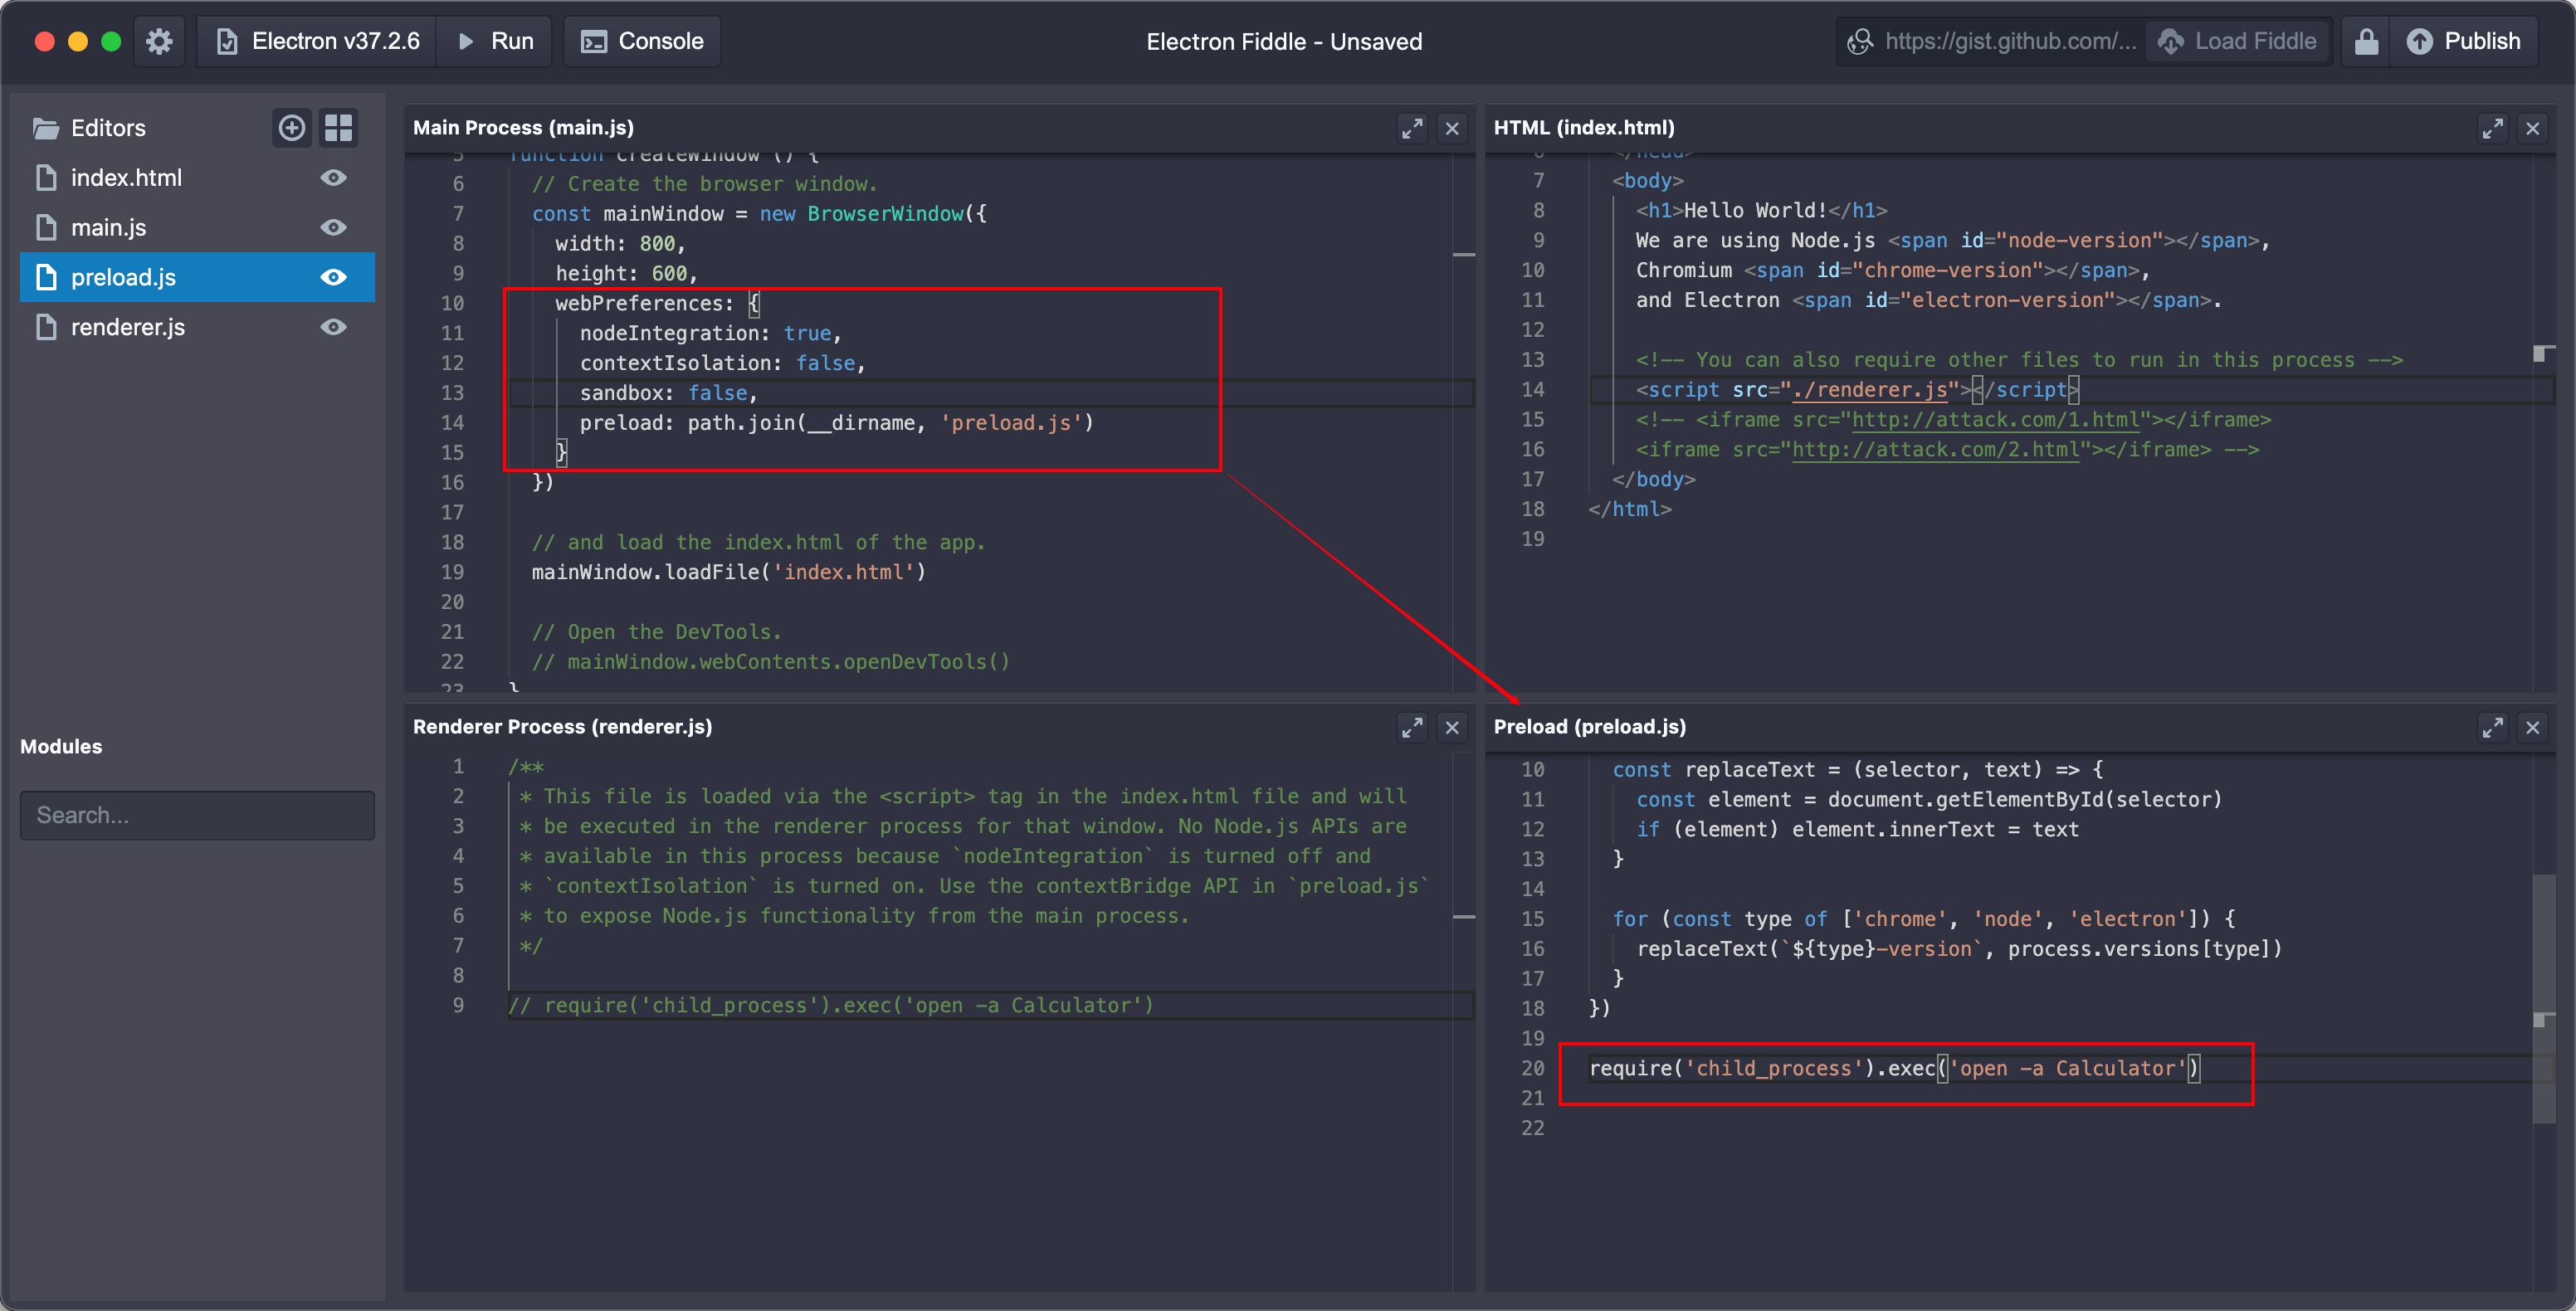Close the Renderer Process (renderer.js) editor

(x=1452, y=727)
